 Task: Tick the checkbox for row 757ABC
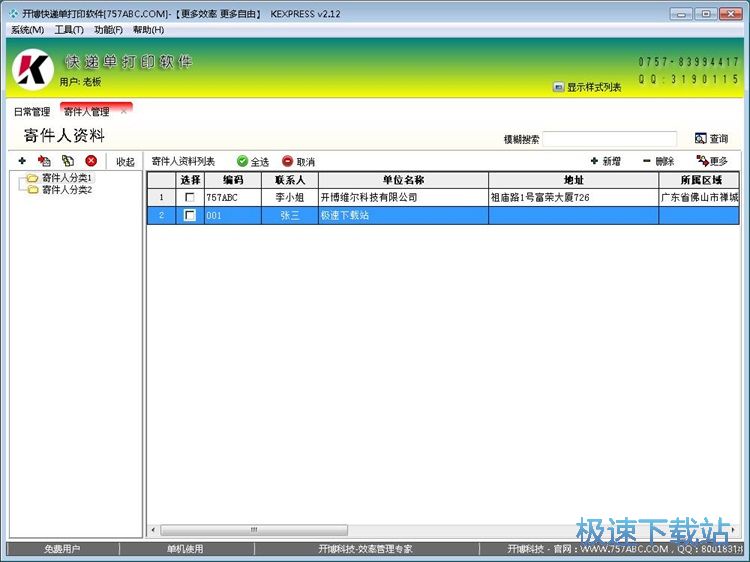[x=190, y=197]
